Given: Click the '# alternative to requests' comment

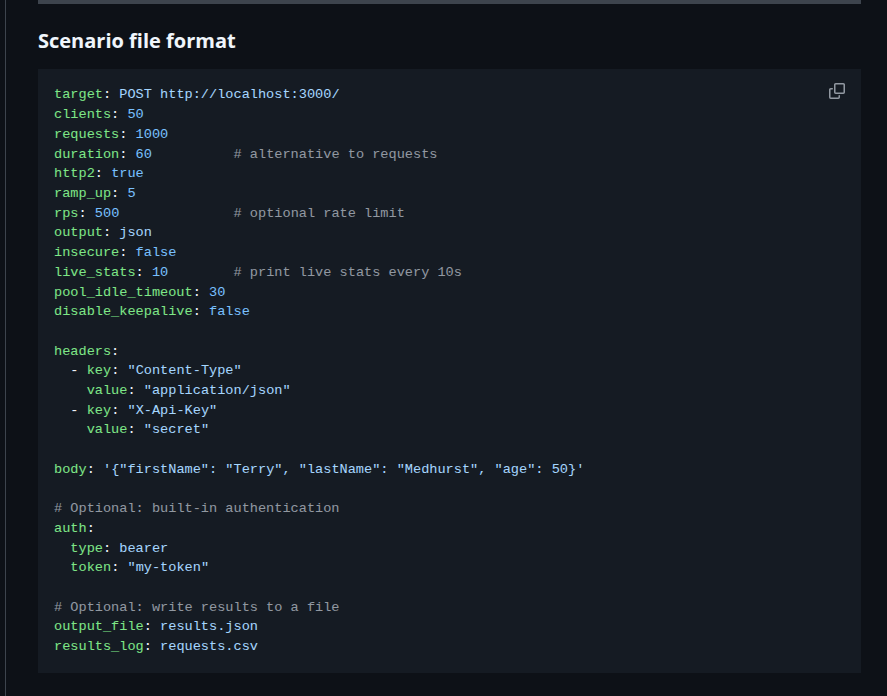Looking at the screenshot, I should click(x=335, y=153).
